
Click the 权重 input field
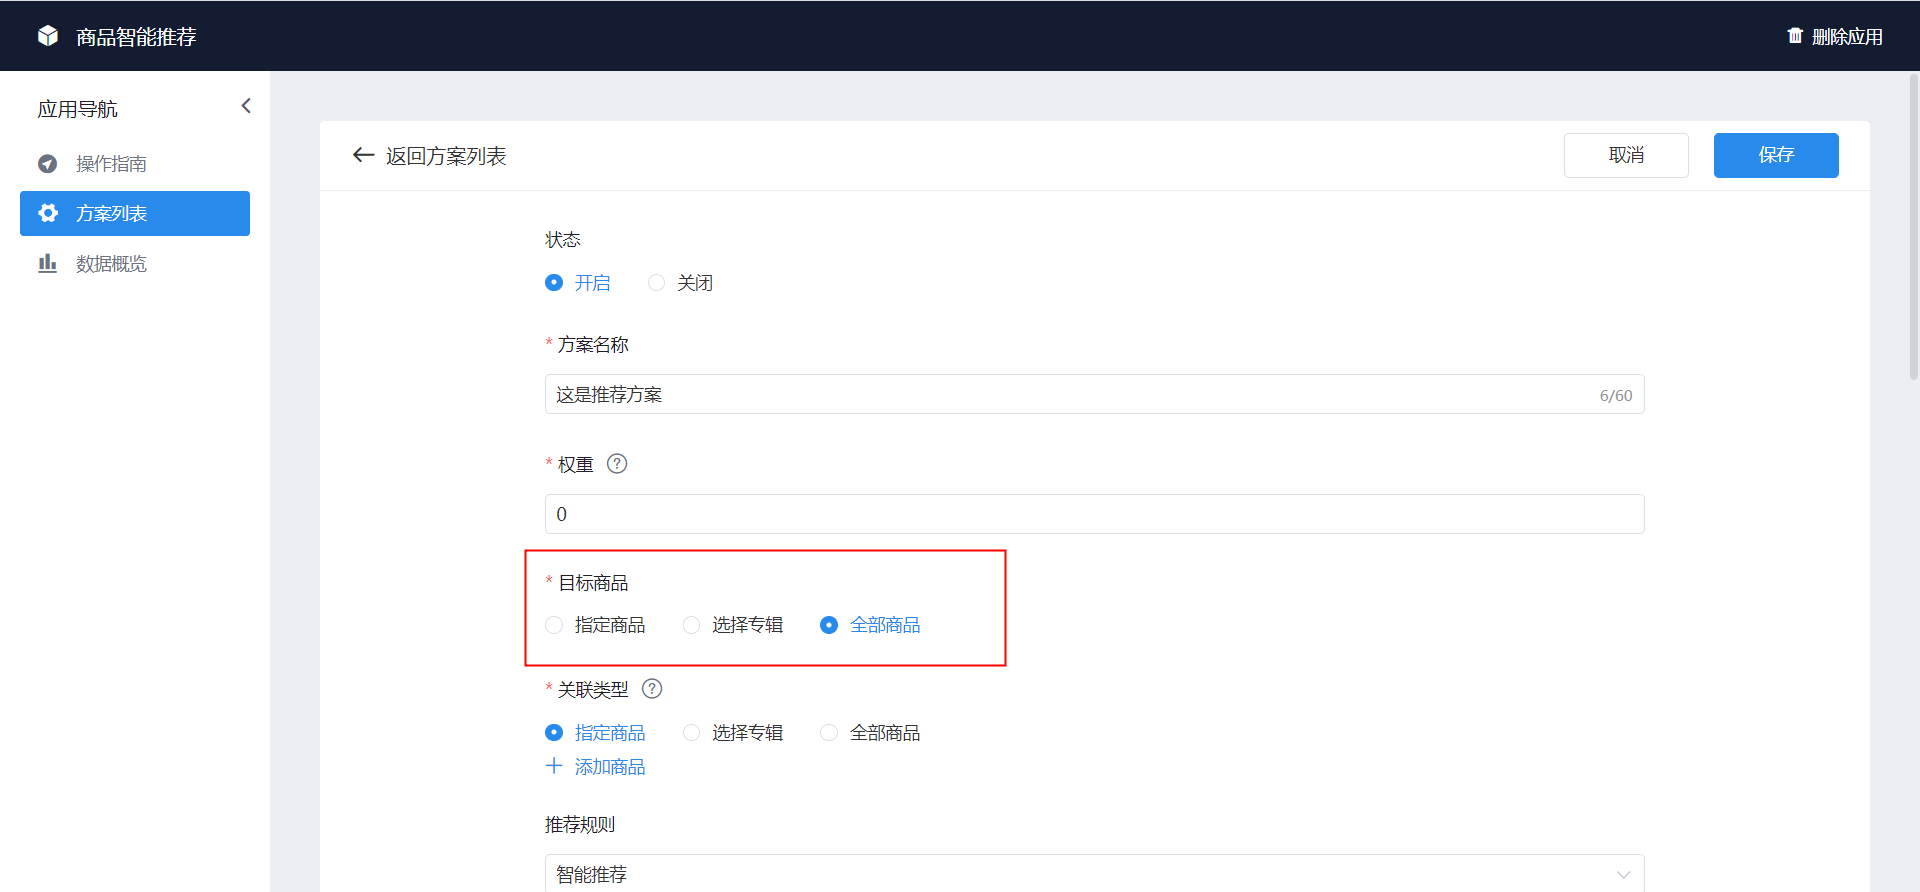coord(1094,514)
